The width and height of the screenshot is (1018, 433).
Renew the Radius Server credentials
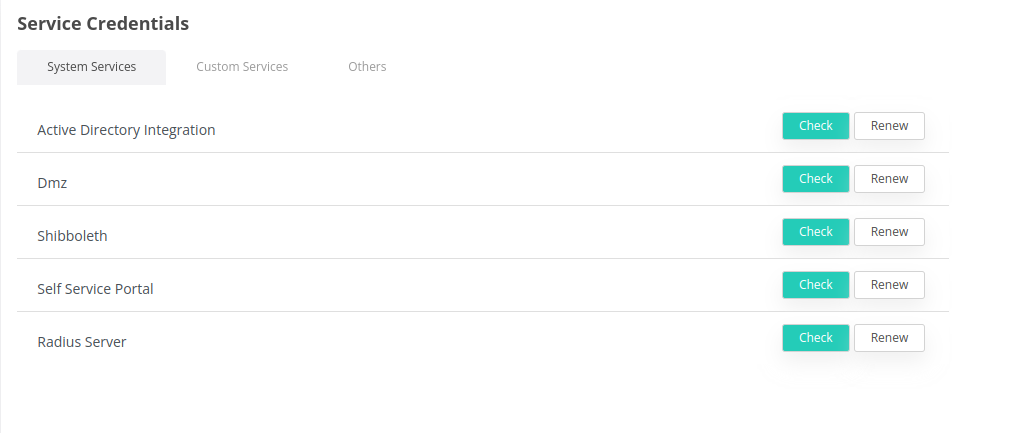tap(889, 338)
